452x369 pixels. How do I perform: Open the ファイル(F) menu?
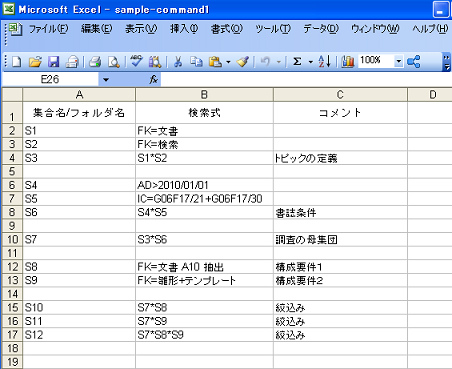(x=48, y=29)
